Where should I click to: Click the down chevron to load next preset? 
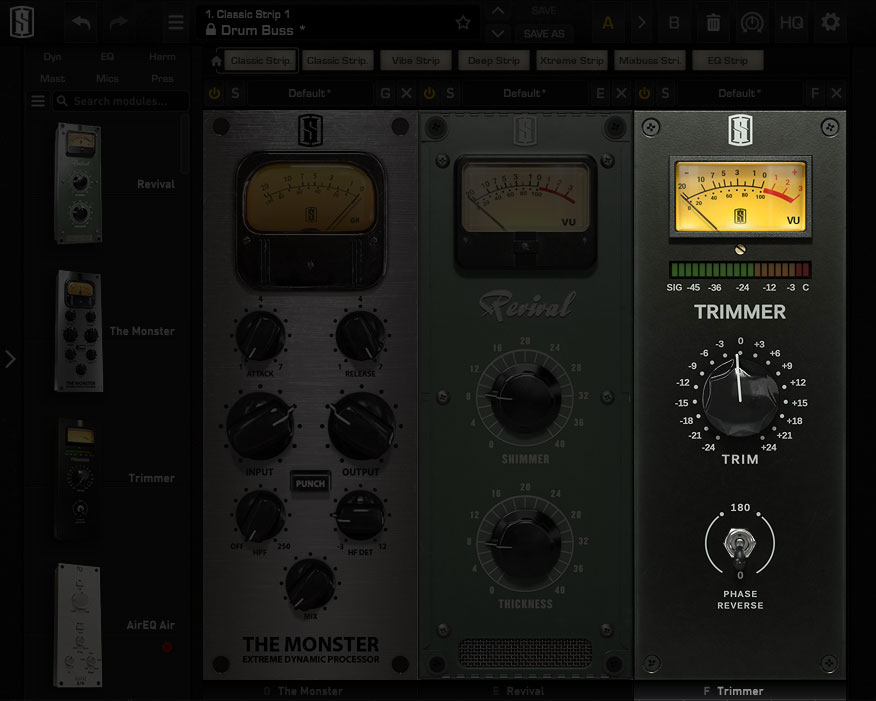tap(496, 33)
